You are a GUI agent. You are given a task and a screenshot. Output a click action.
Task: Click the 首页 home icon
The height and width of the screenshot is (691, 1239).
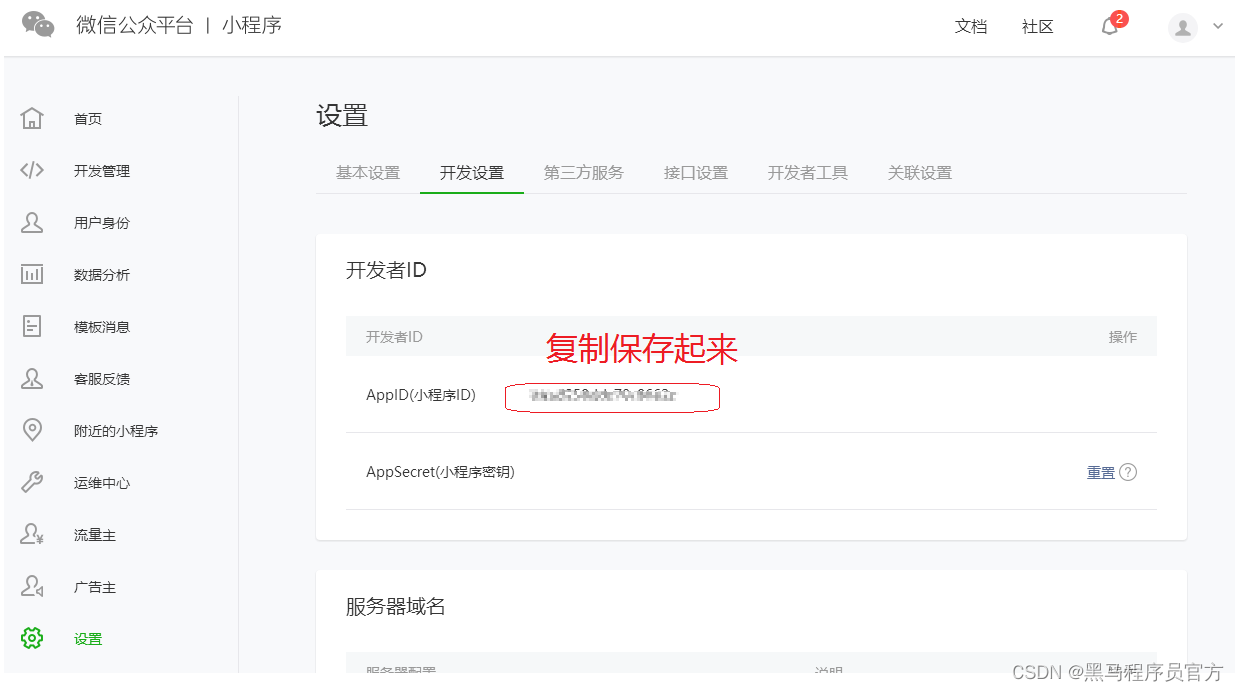click(x=32, y=118)
